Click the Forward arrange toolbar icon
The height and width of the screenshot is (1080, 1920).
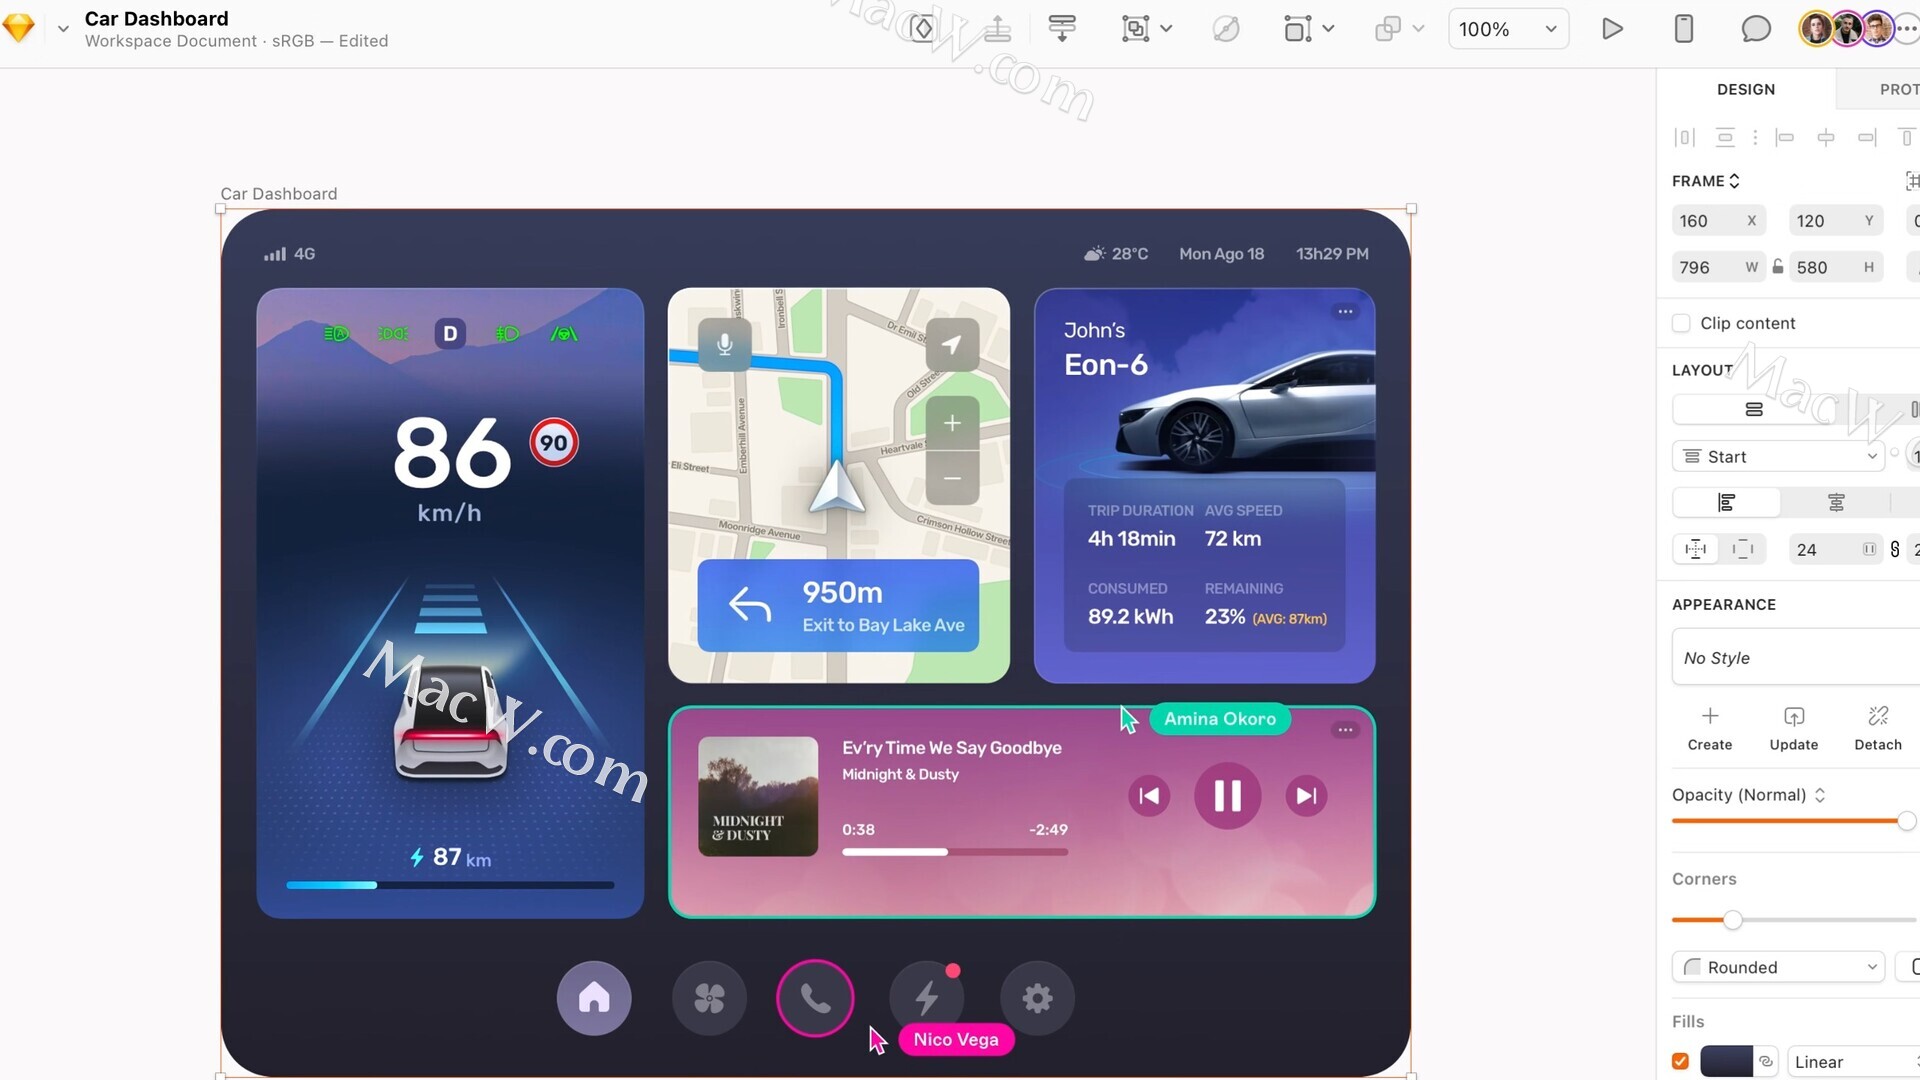(x=997, y=29)
